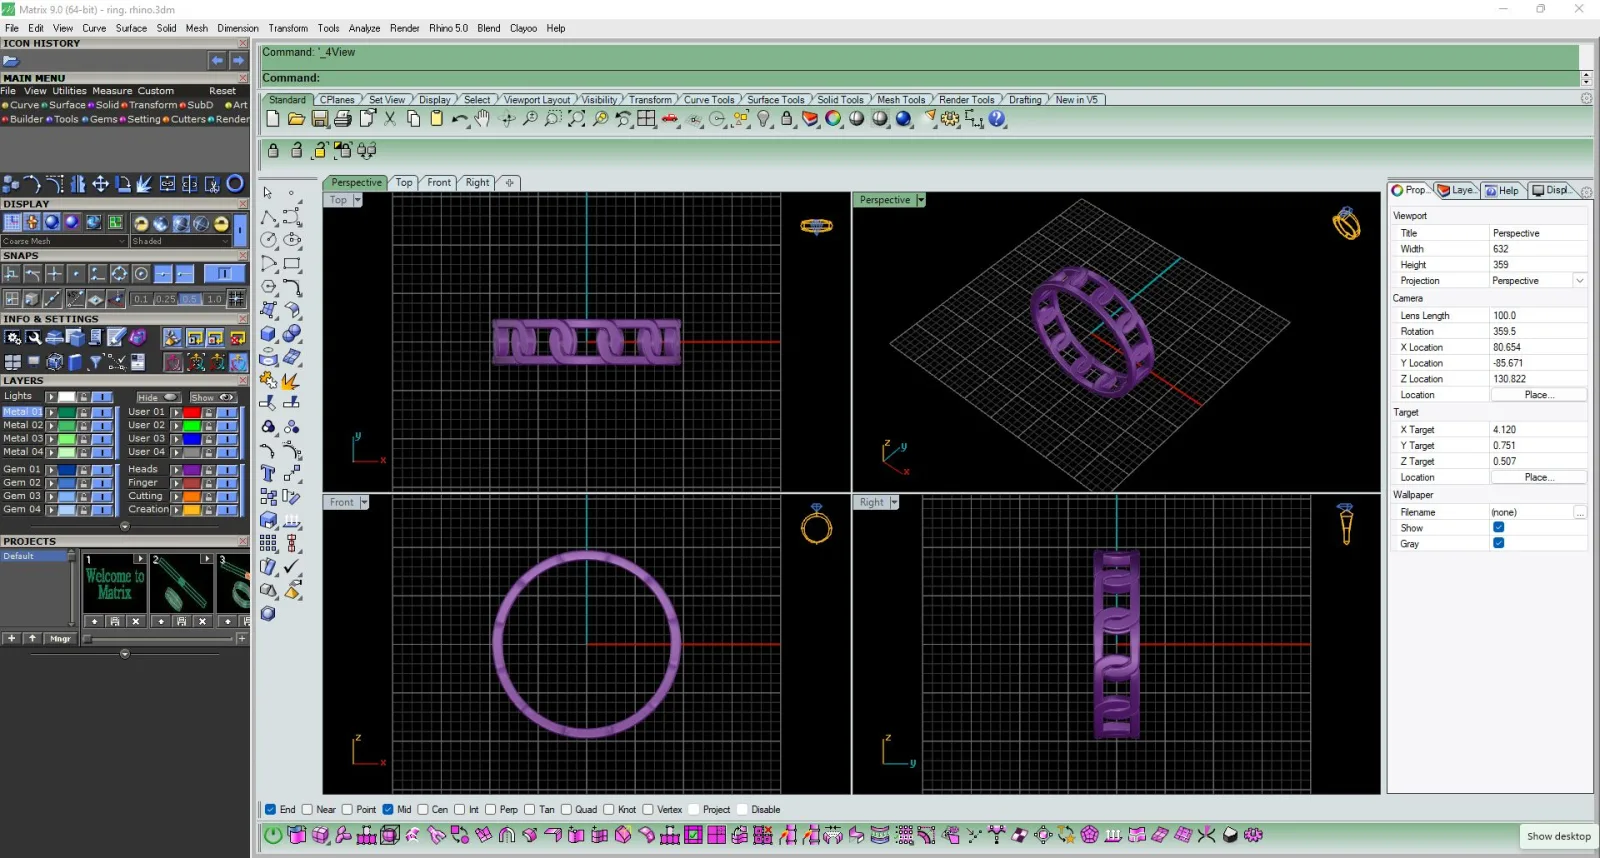Open the Shaded display mode dropdown
1600x858 pixels.
[x=180, y=241]
